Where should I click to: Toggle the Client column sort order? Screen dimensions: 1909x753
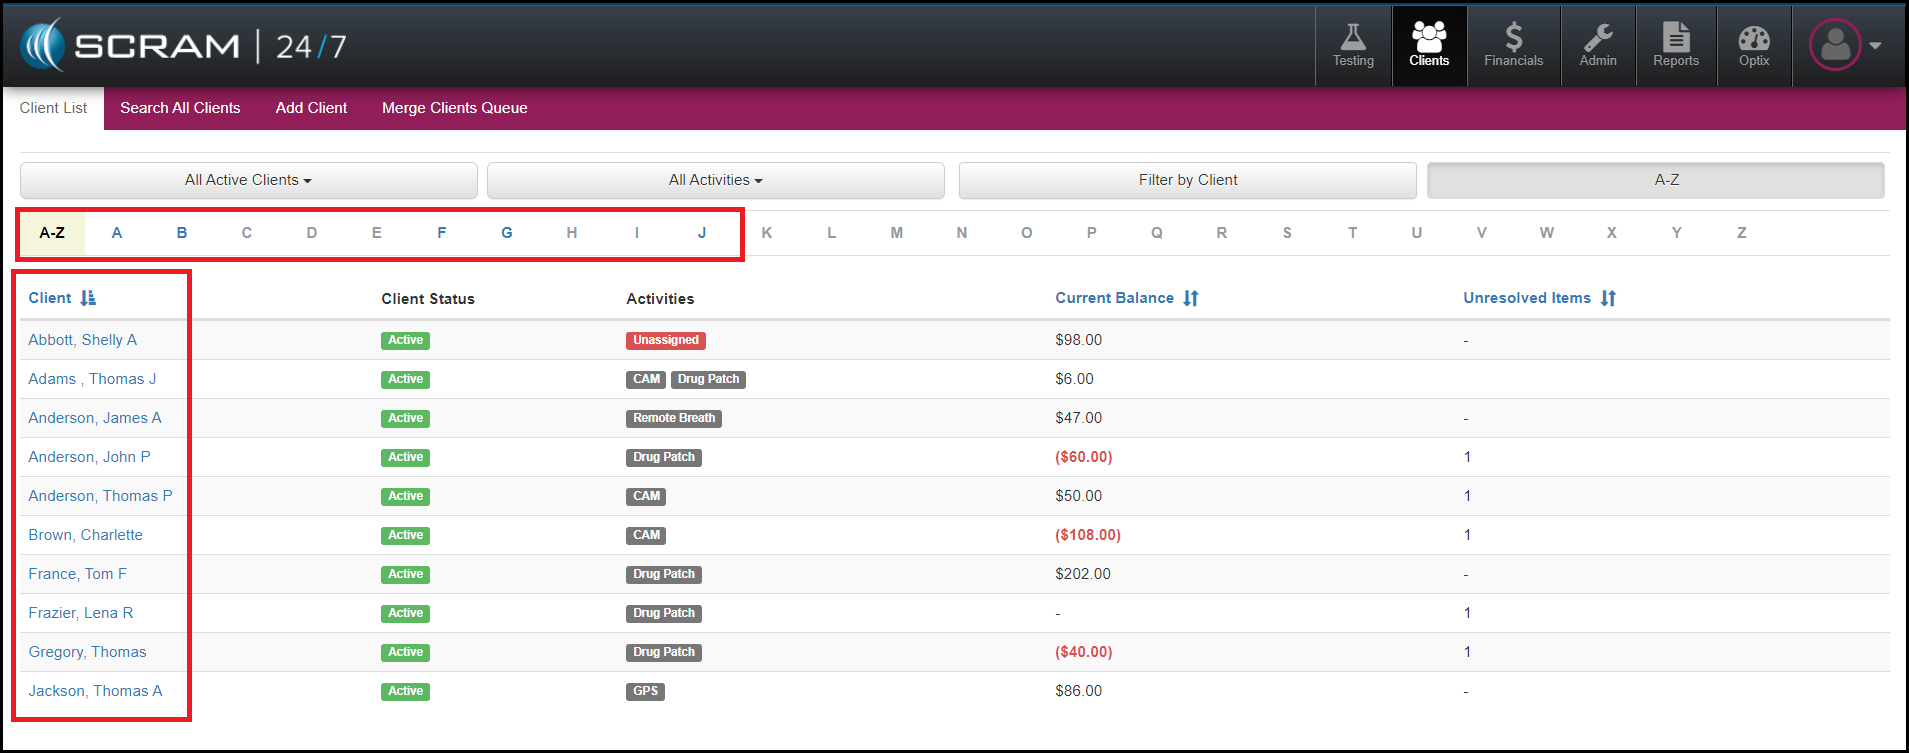tap(88, 298)
